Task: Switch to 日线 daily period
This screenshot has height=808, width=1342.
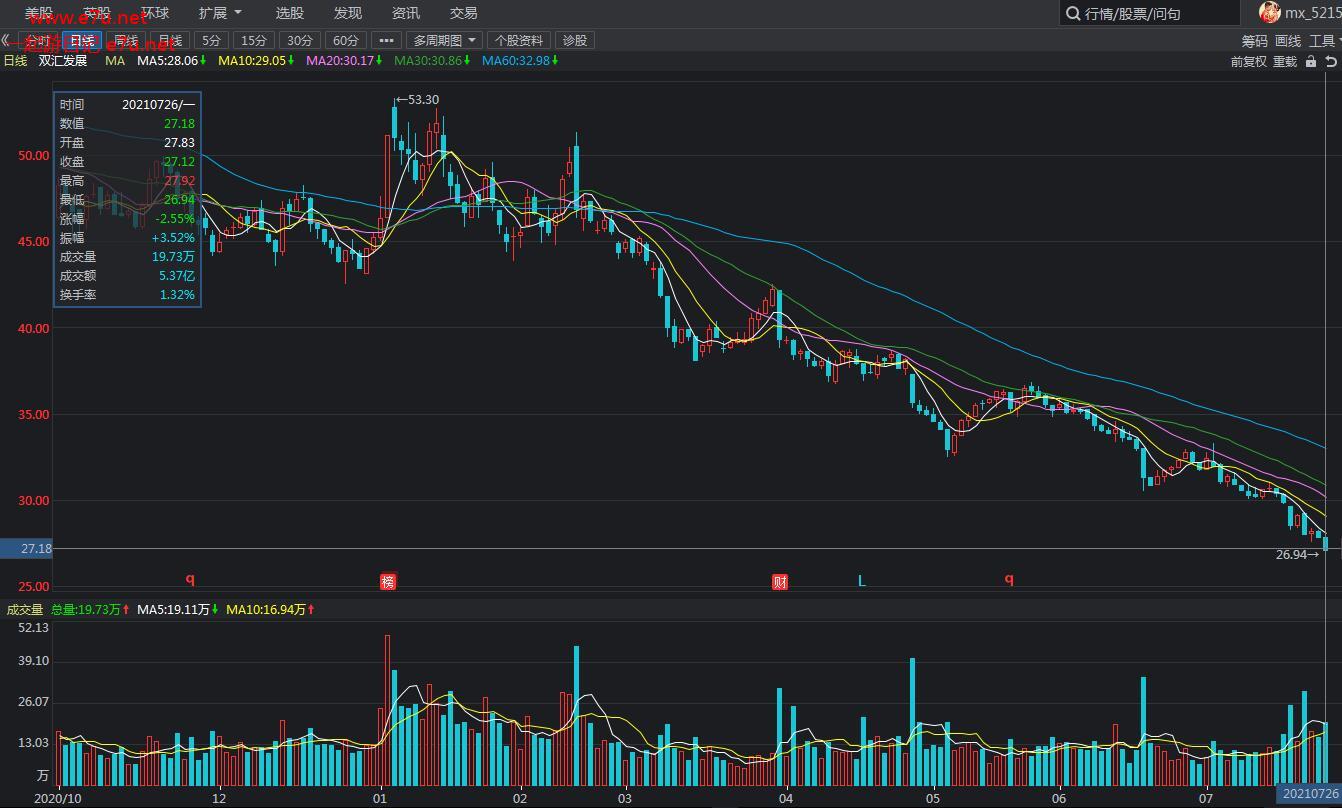Action: pos(81,41)
